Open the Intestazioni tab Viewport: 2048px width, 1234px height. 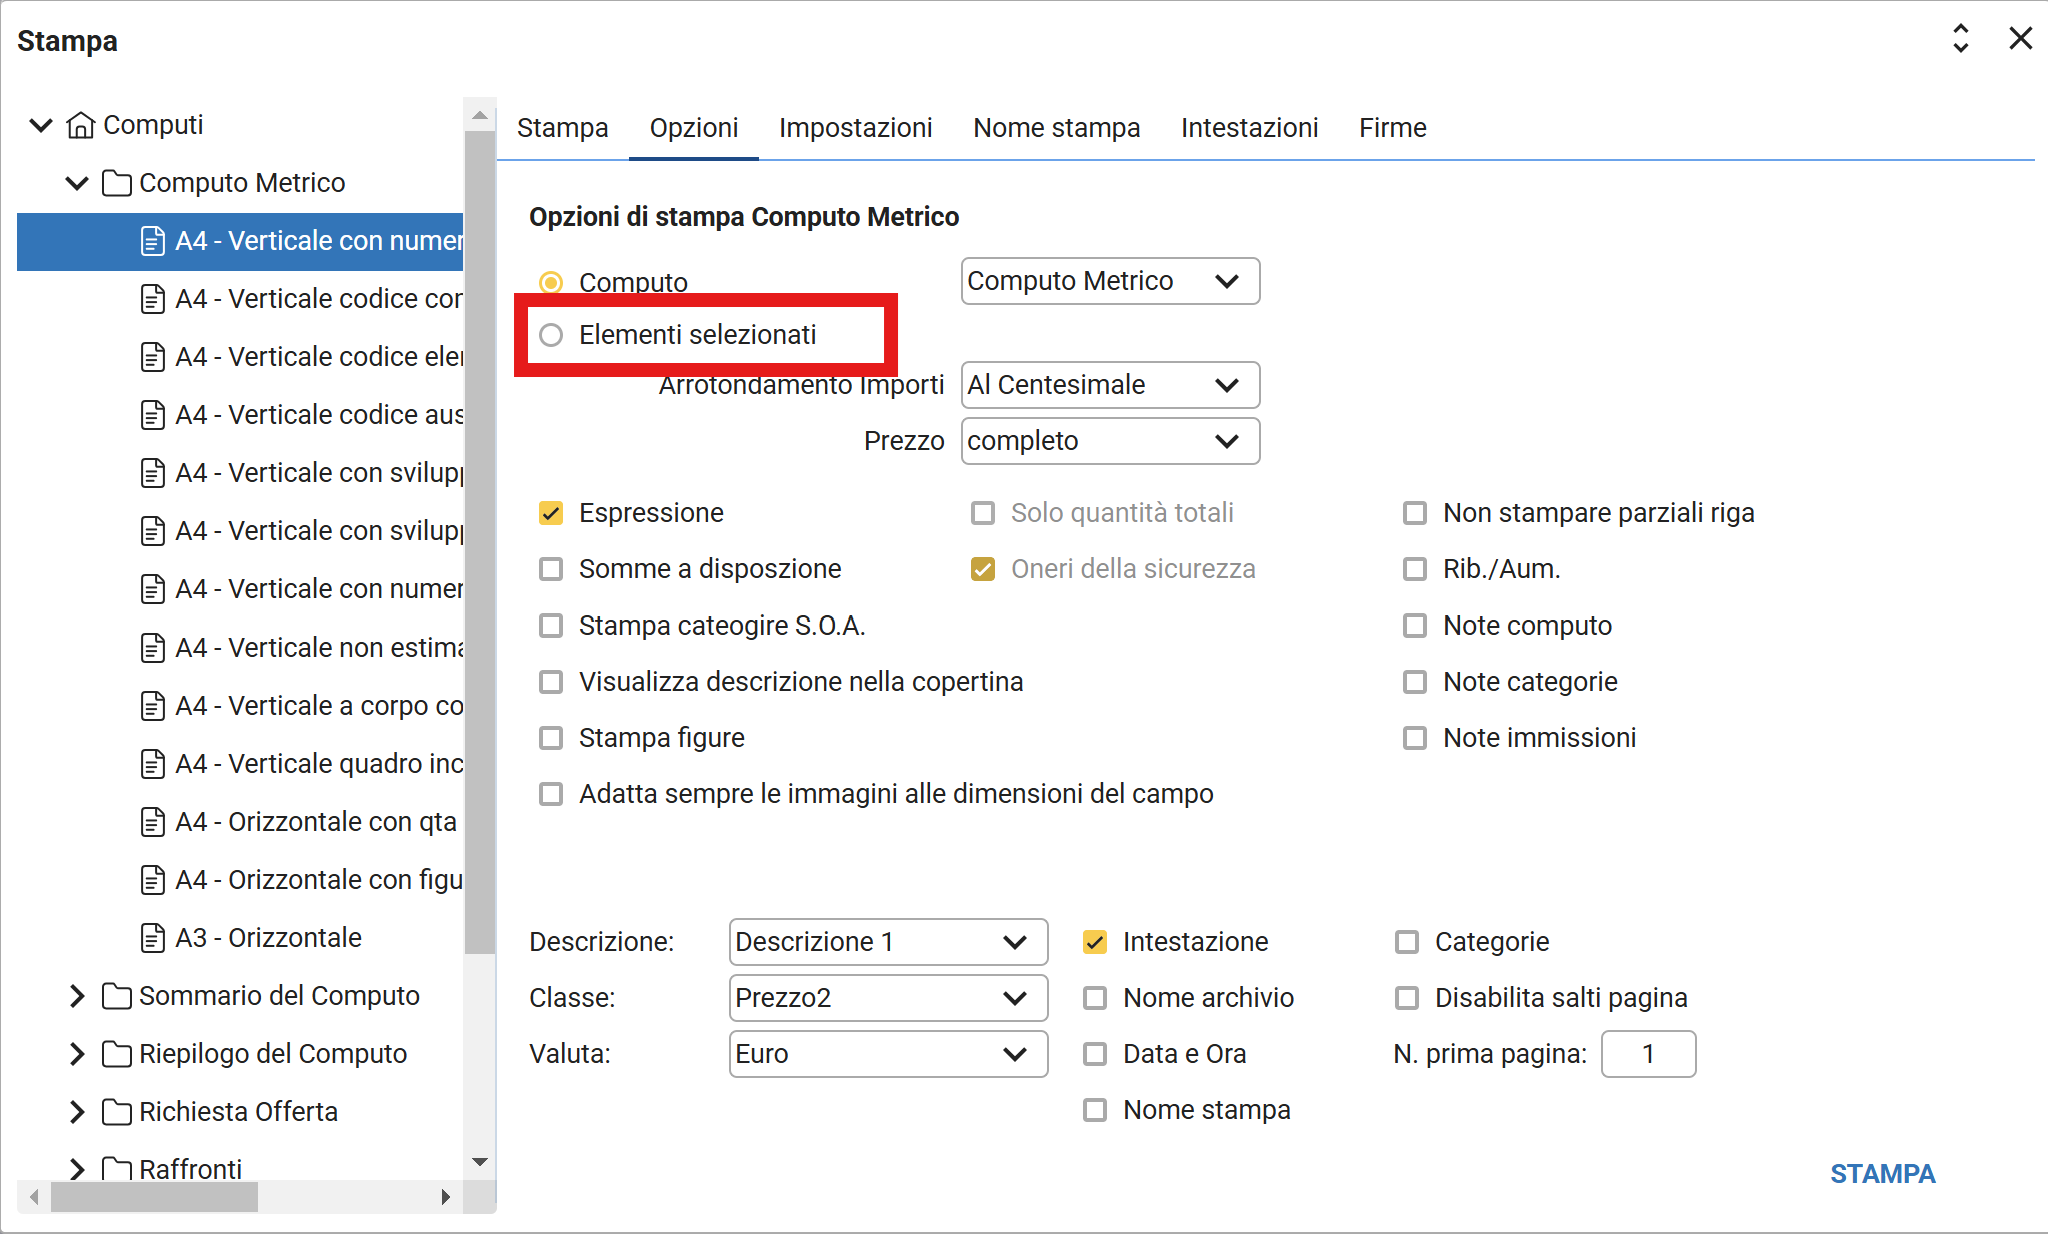(1249, 128)
